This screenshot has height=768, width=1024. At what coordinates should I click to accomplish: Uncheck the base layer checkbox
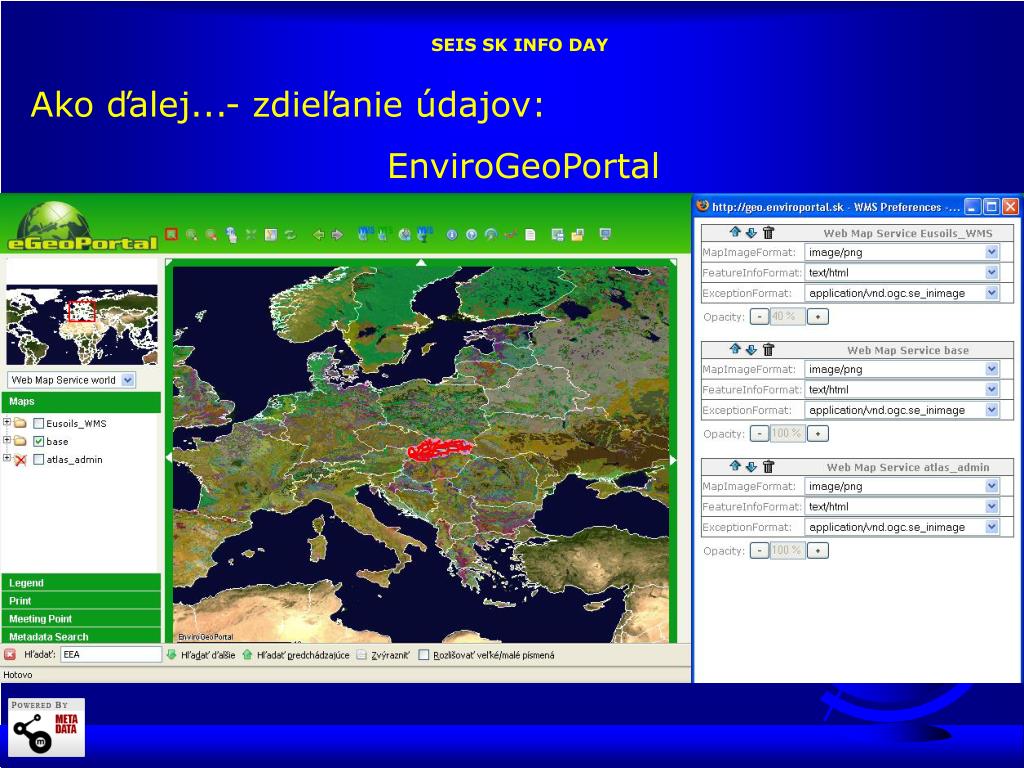click(x=39, y=441)
